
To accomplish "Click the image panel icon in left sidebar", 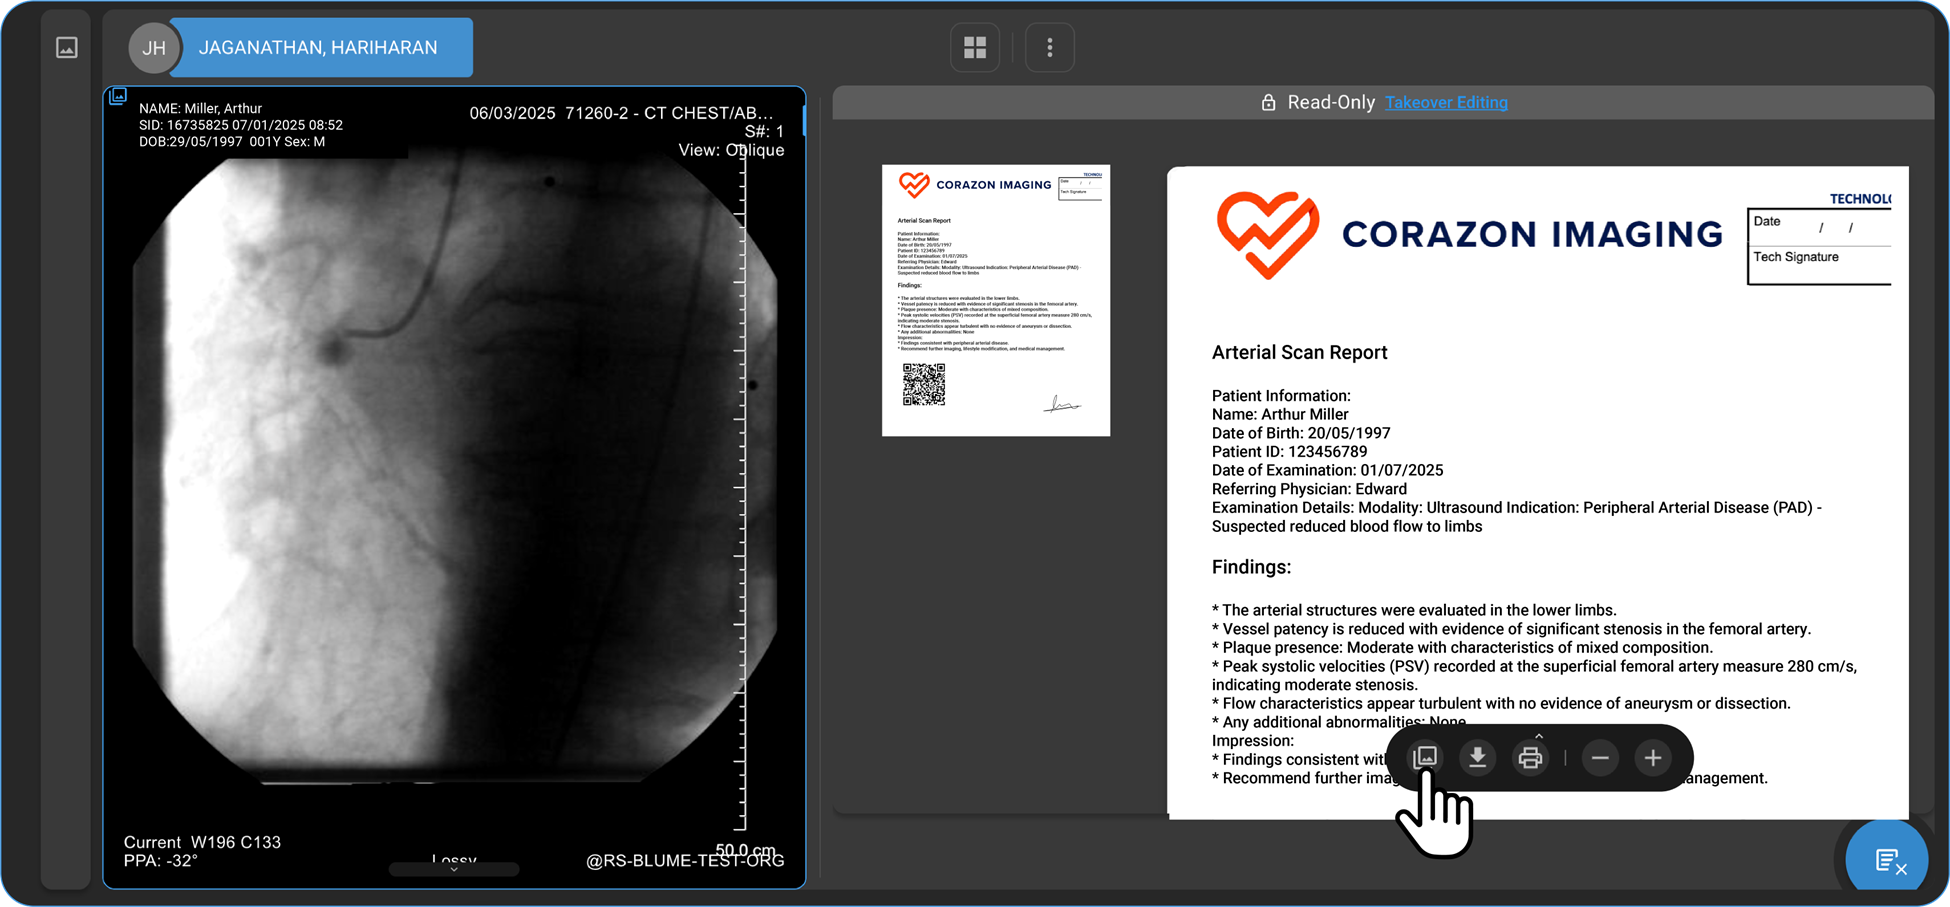I will [67, 47].
